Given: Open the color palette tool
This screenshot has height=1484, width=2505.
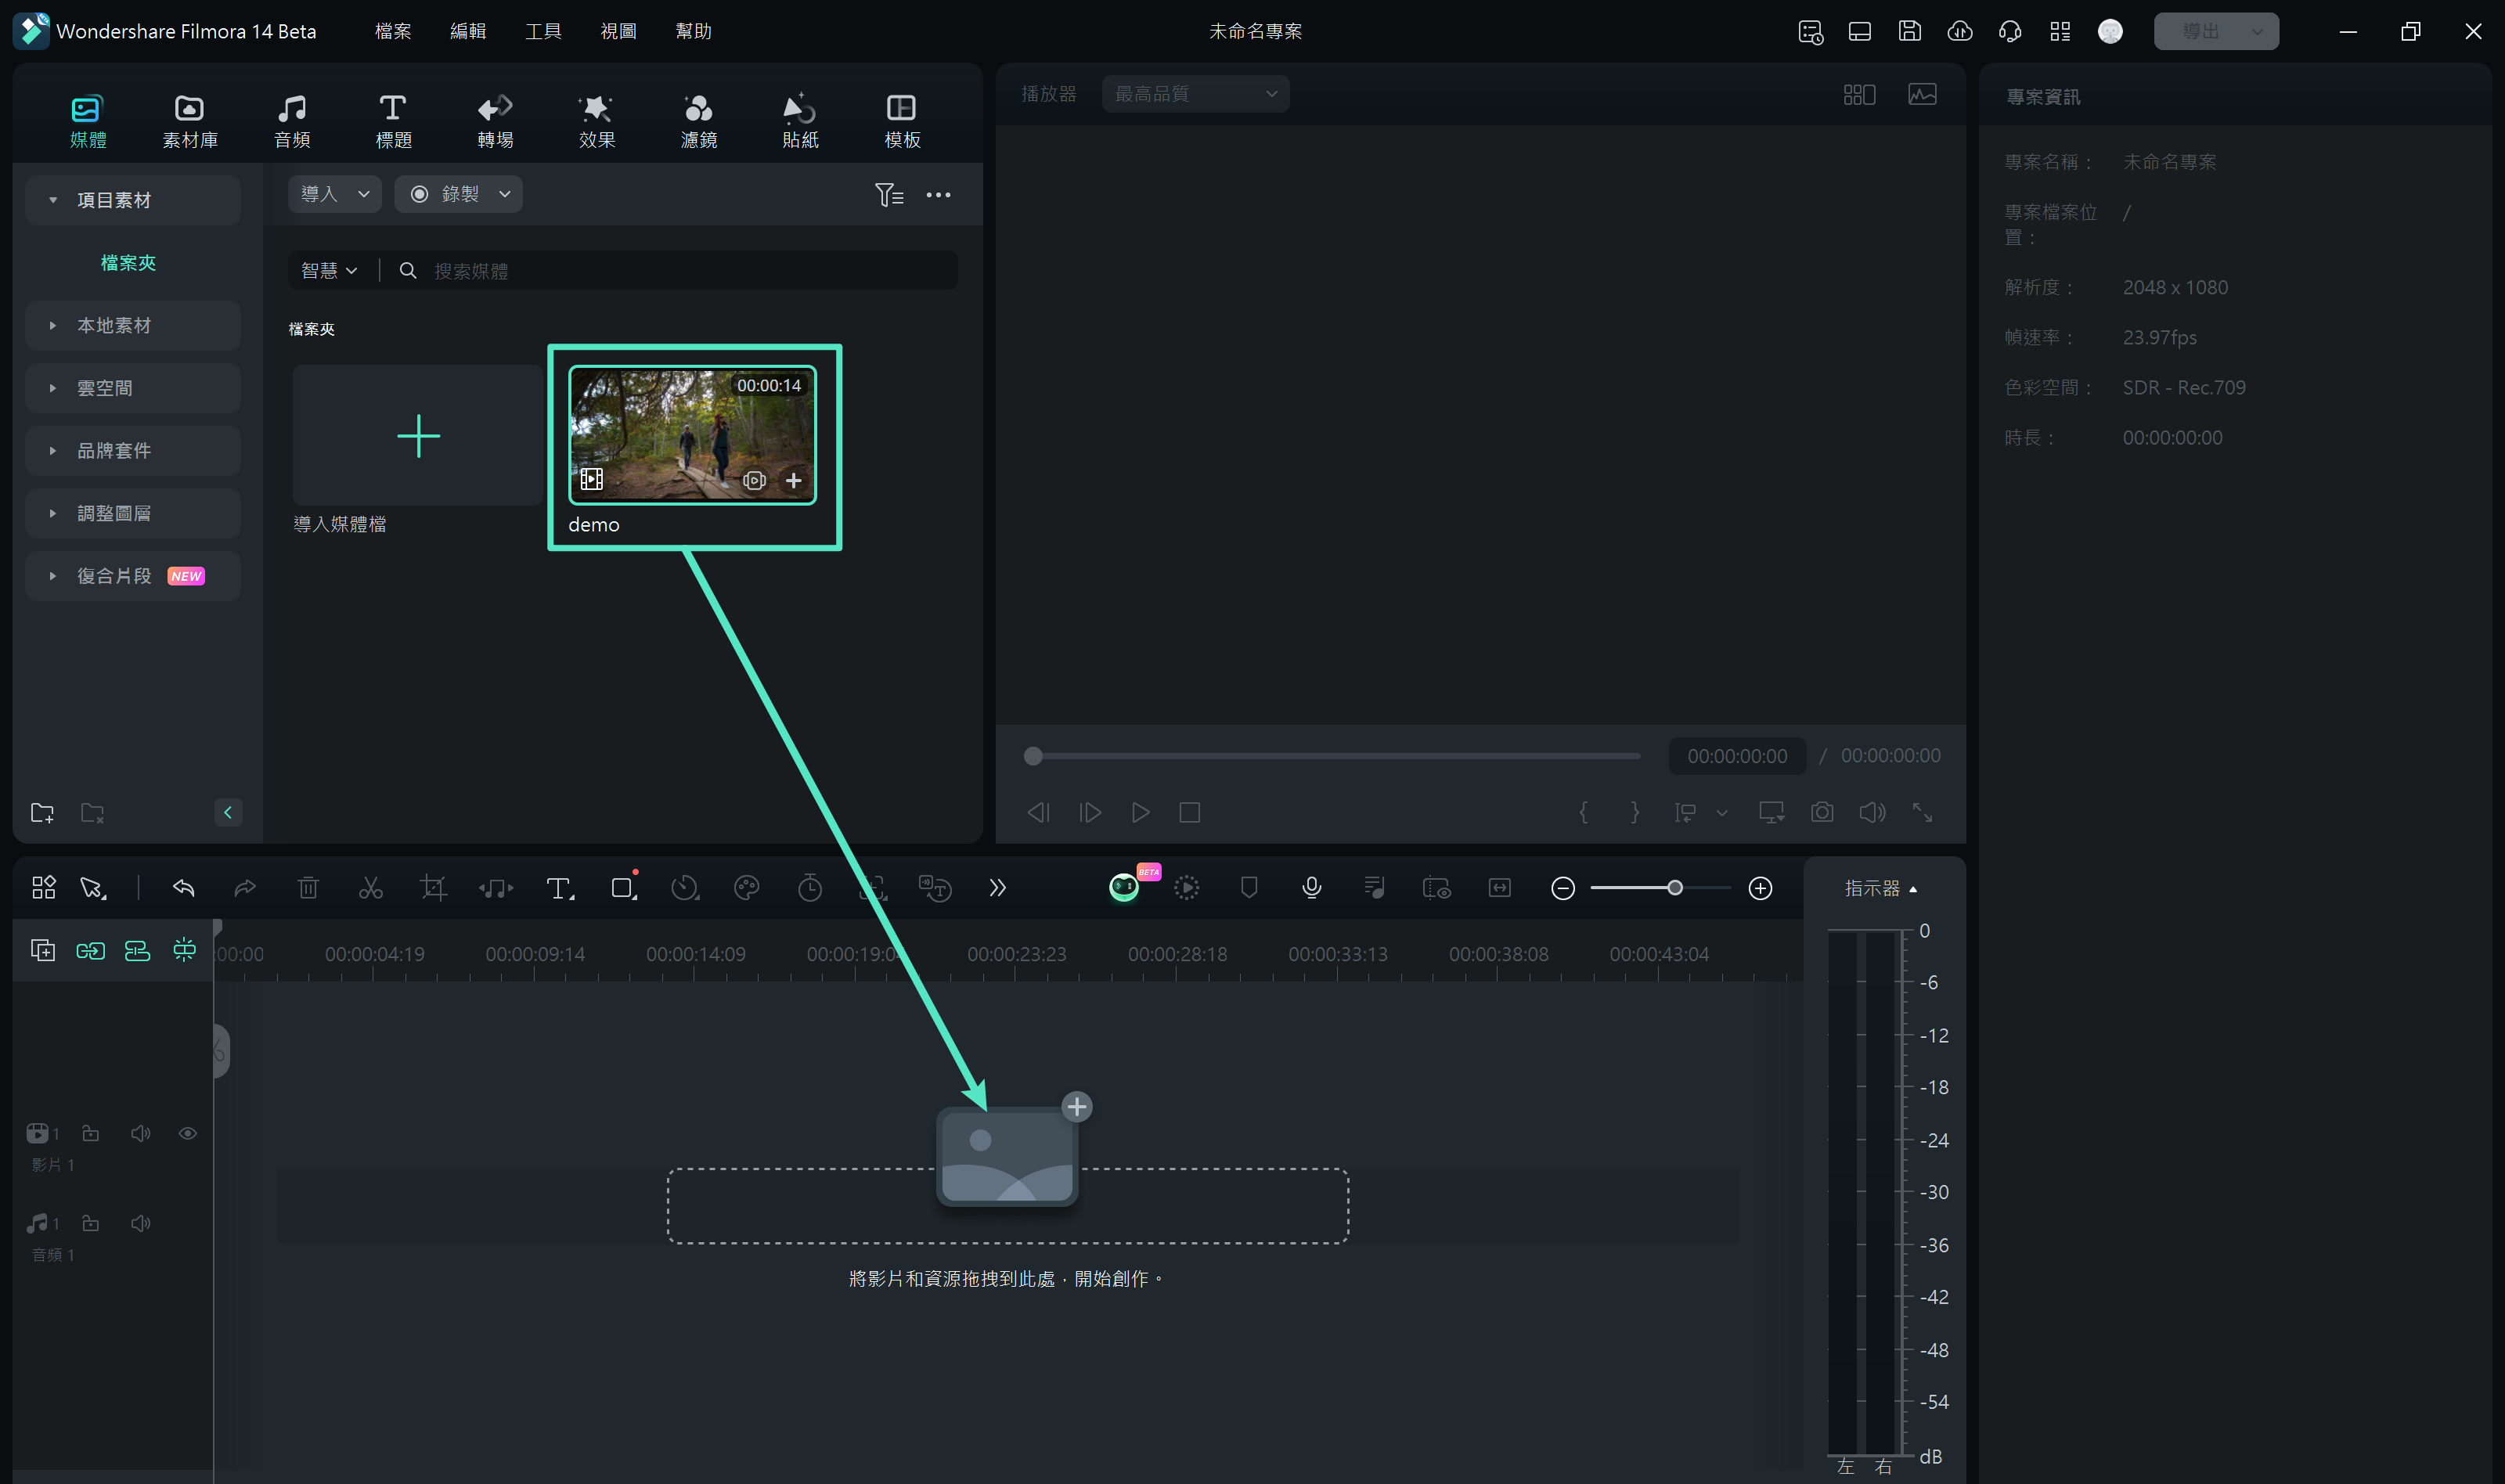Looking at the screenshot, I should [x=747, y=887].
